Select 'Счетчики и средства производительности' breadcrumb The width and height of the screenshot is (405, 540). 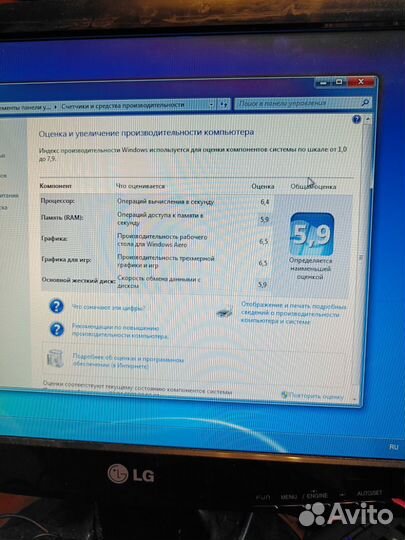coord(123,105)
